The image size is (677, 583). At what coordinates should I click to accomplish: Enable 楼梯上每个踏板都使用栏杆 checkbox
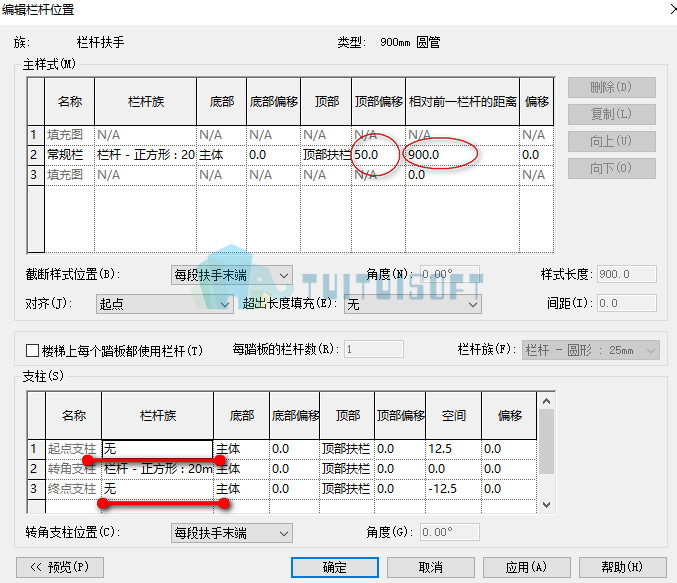(32, 350)
